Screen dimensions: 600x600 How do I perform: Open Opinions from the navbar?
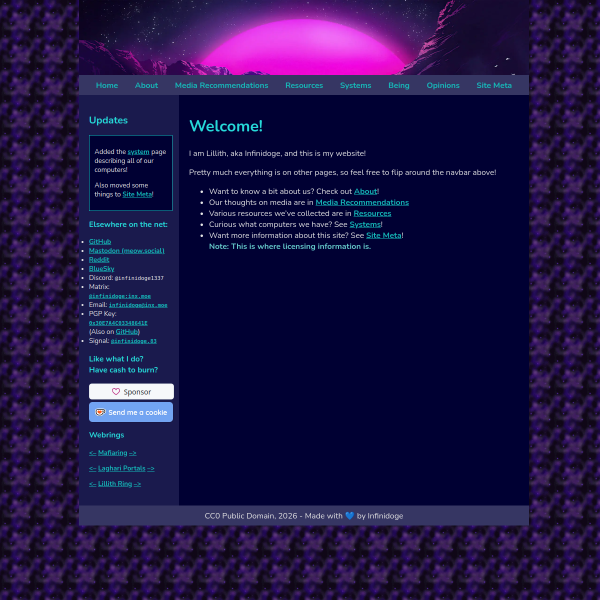[x=443, y=85]
